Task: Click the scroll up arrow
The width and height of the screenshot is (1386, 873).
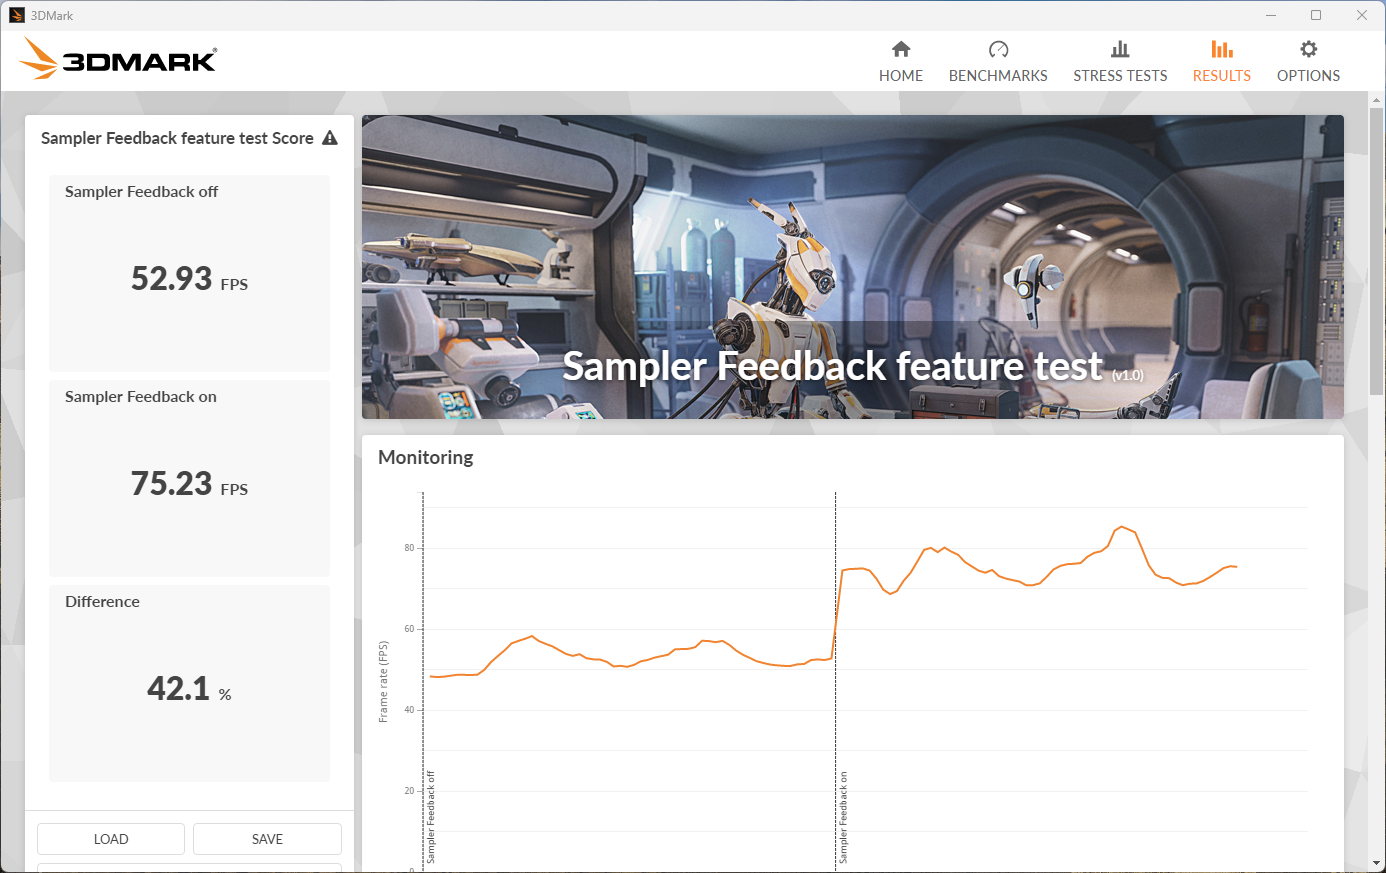Action: [x=1376, y=101]
